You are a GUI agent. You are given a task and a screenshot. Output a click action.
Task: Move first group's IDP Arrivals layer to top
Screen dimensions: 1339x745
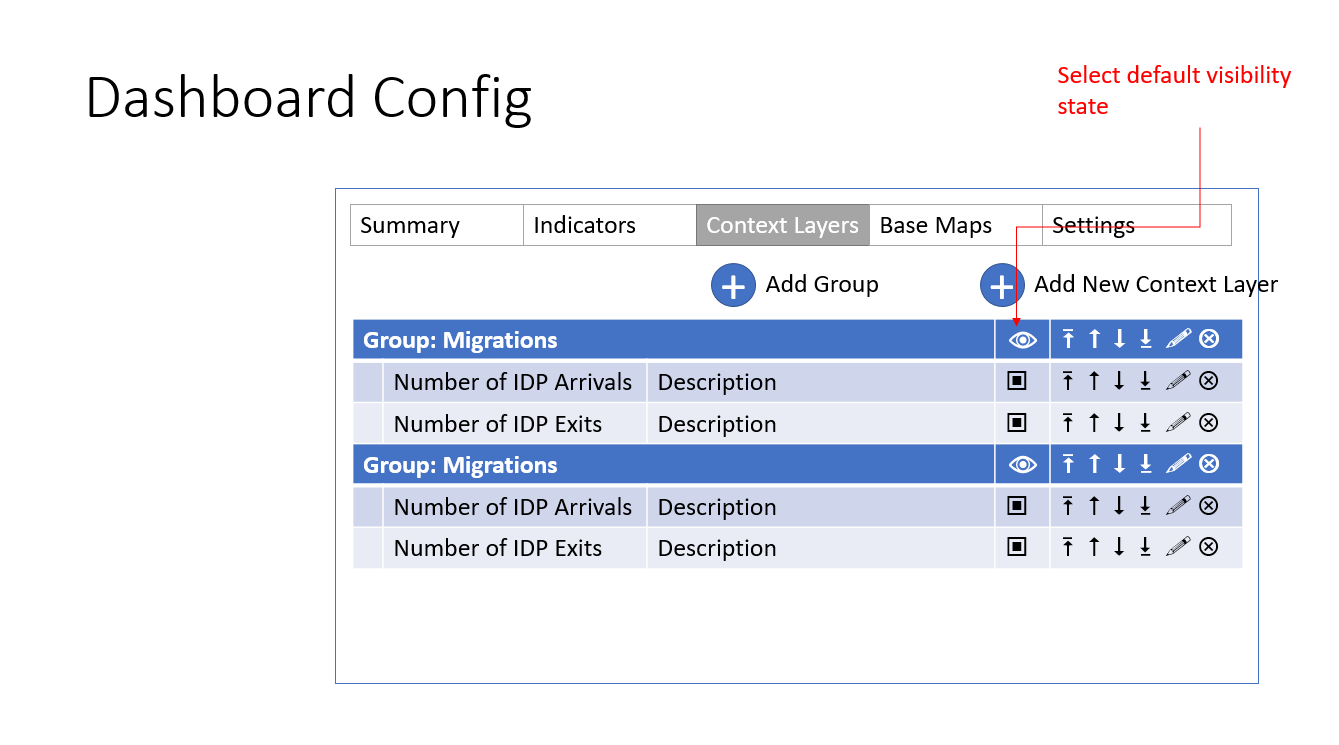[x=1068, y=381]
